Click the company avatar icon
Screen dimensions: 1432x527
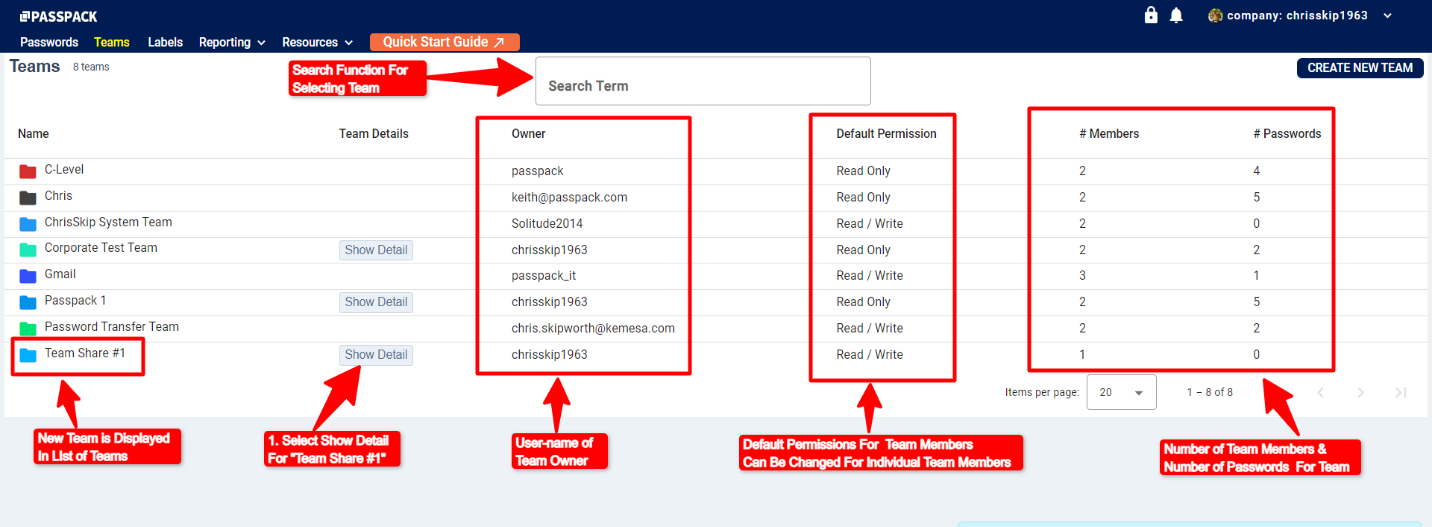pyautogui.click(x=1216, y=15)
